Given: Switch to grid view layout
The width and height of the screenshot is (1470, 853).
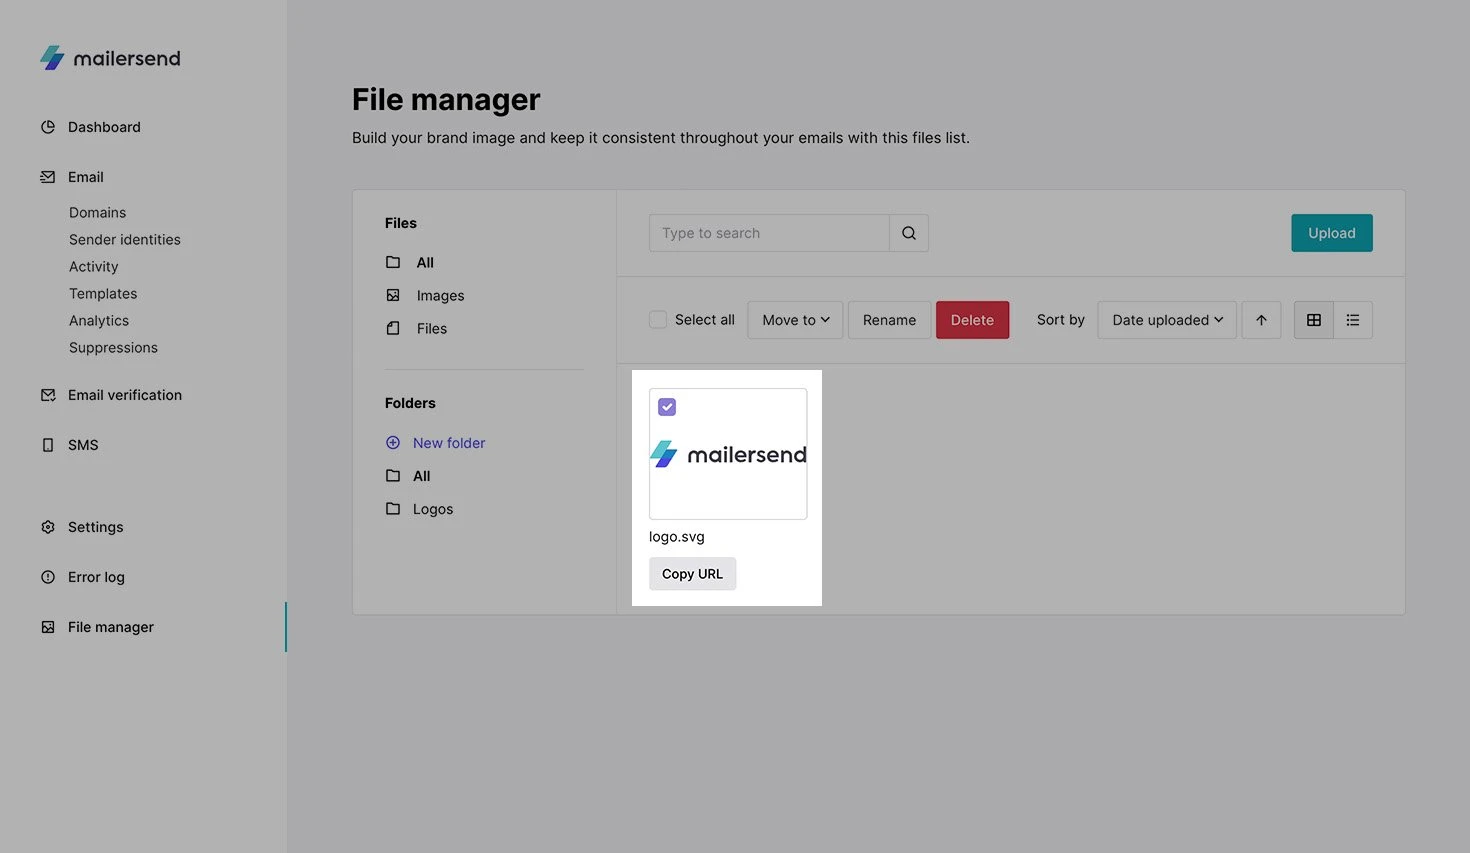Looking at the screenshot, I should point(1313,320).
